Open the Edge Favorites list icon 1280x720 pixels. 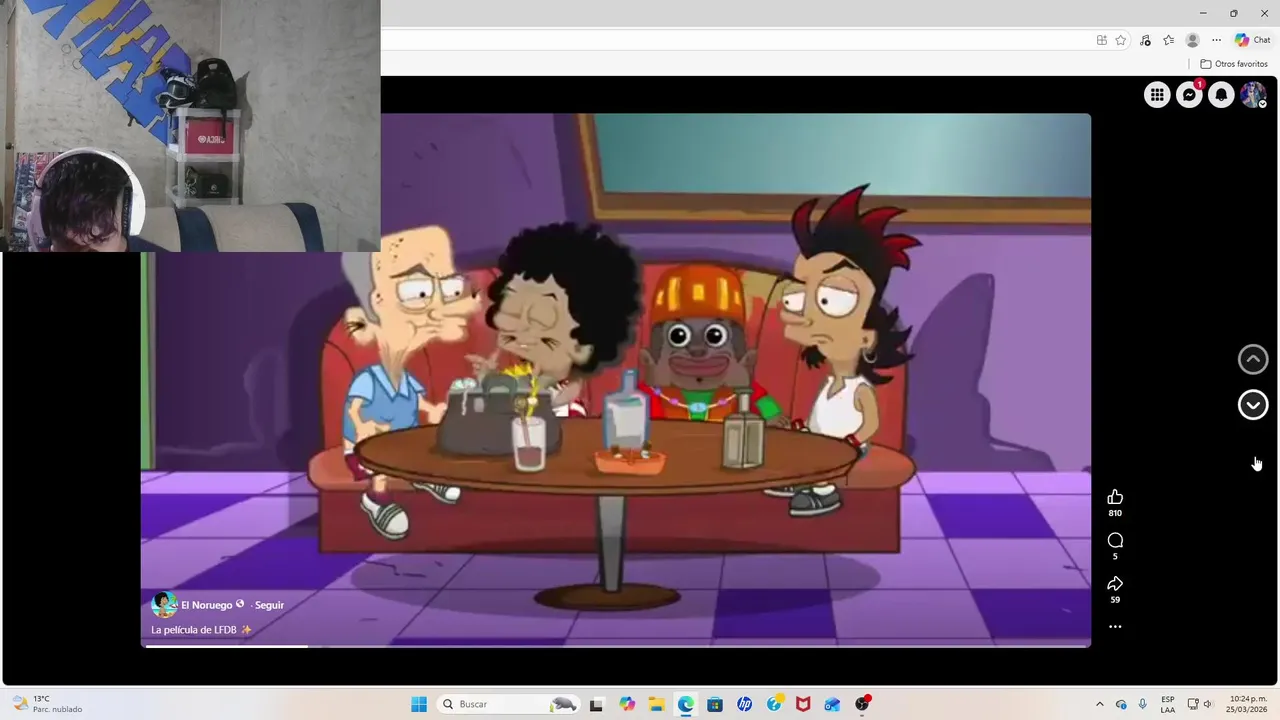pyautogui.click(x=1168, y=40)
